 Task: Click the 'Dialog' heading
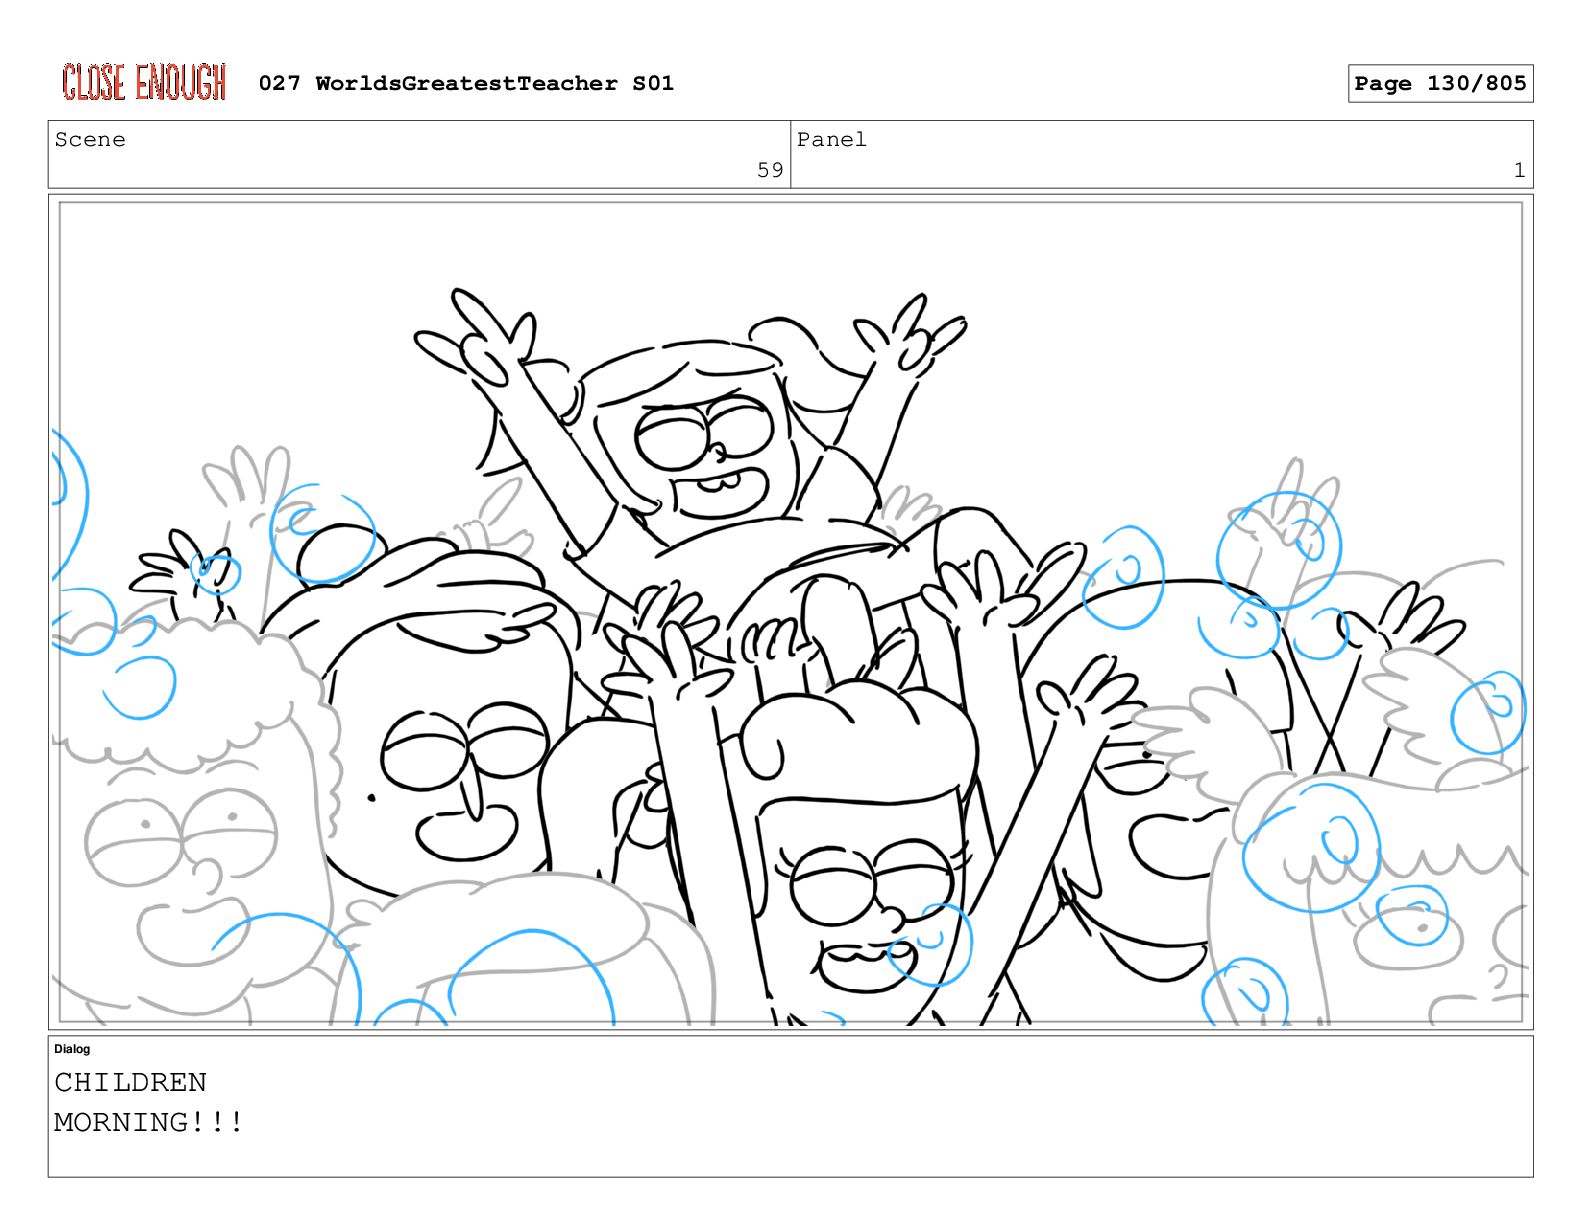click(x=72, y=1049)
